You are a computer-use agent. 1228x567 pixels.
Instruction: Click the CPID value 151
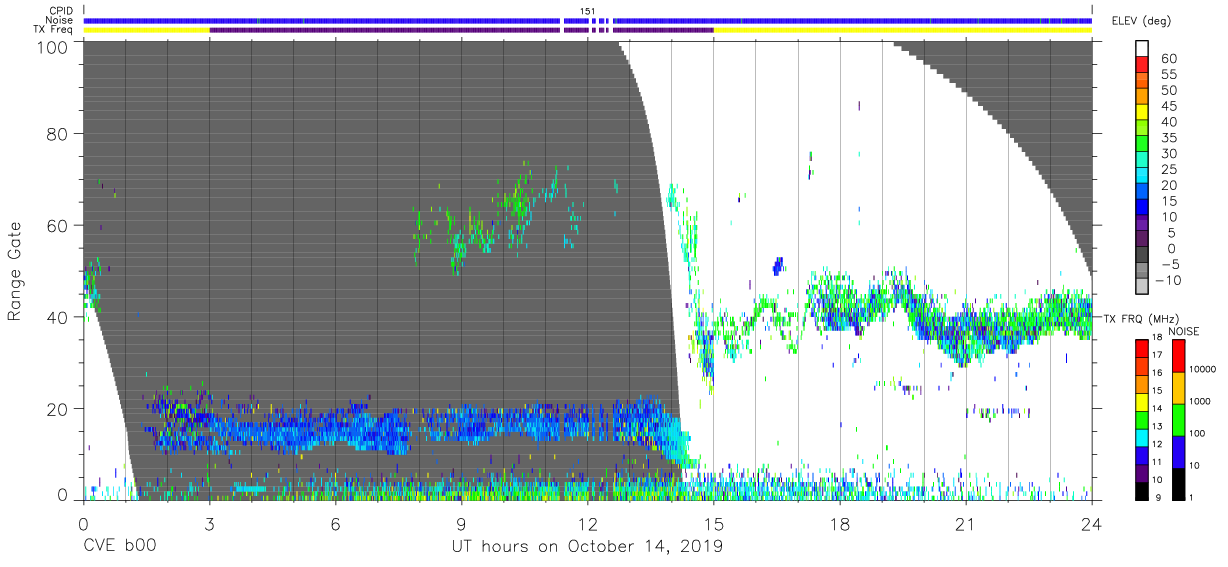point(588,11)
